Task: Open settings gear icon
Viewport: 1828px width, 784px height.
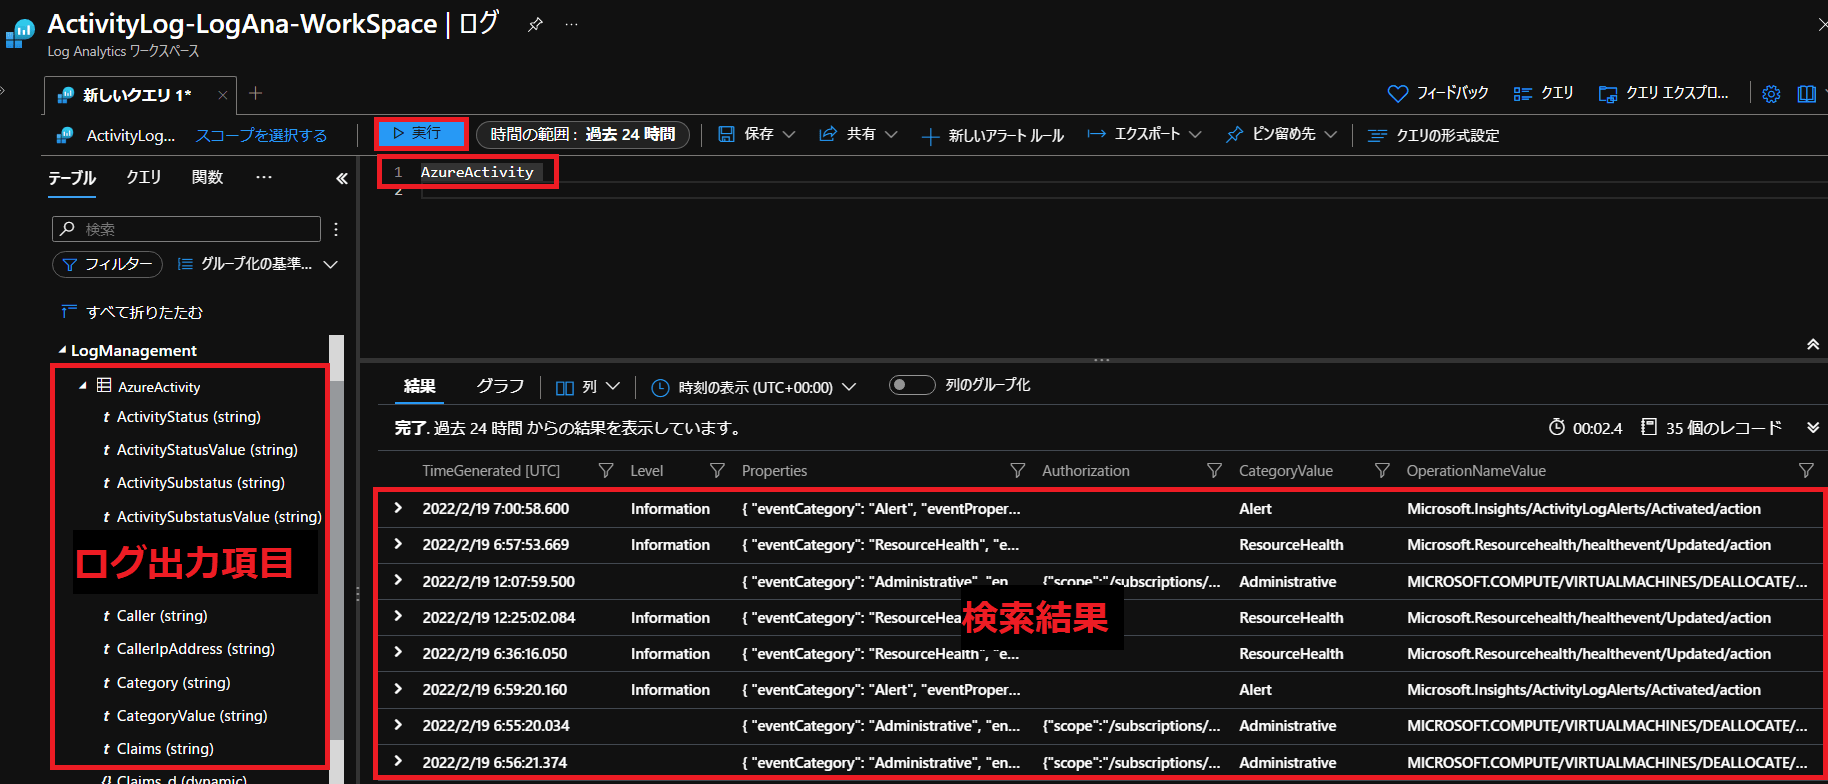Action: pos(1771,94)
